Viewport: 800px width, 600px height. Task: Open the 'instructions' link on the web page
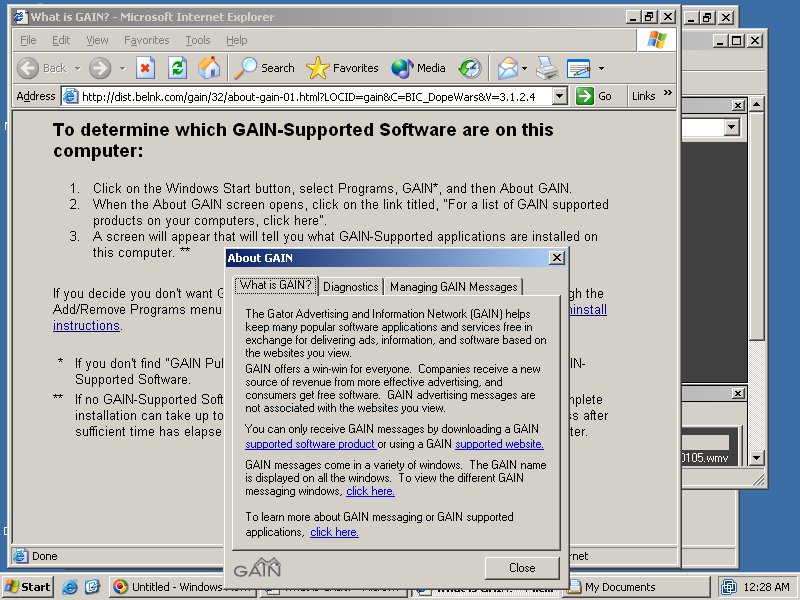pyautogui.click(x=86, y=326)
